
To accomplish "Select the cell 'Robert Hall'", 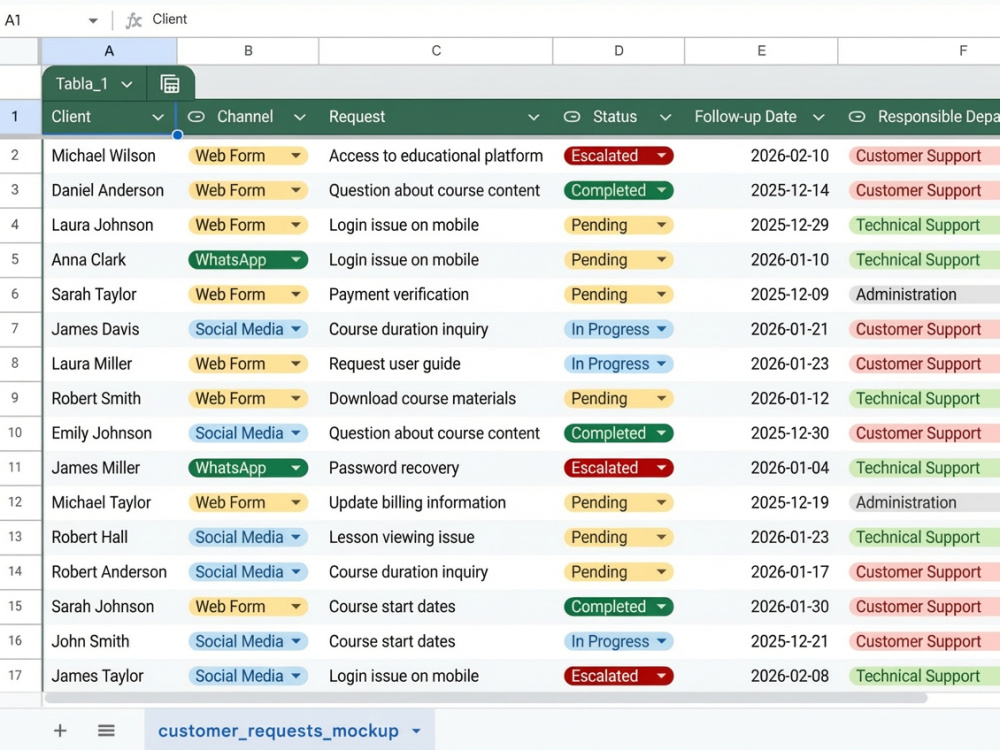I will (109, 537).
